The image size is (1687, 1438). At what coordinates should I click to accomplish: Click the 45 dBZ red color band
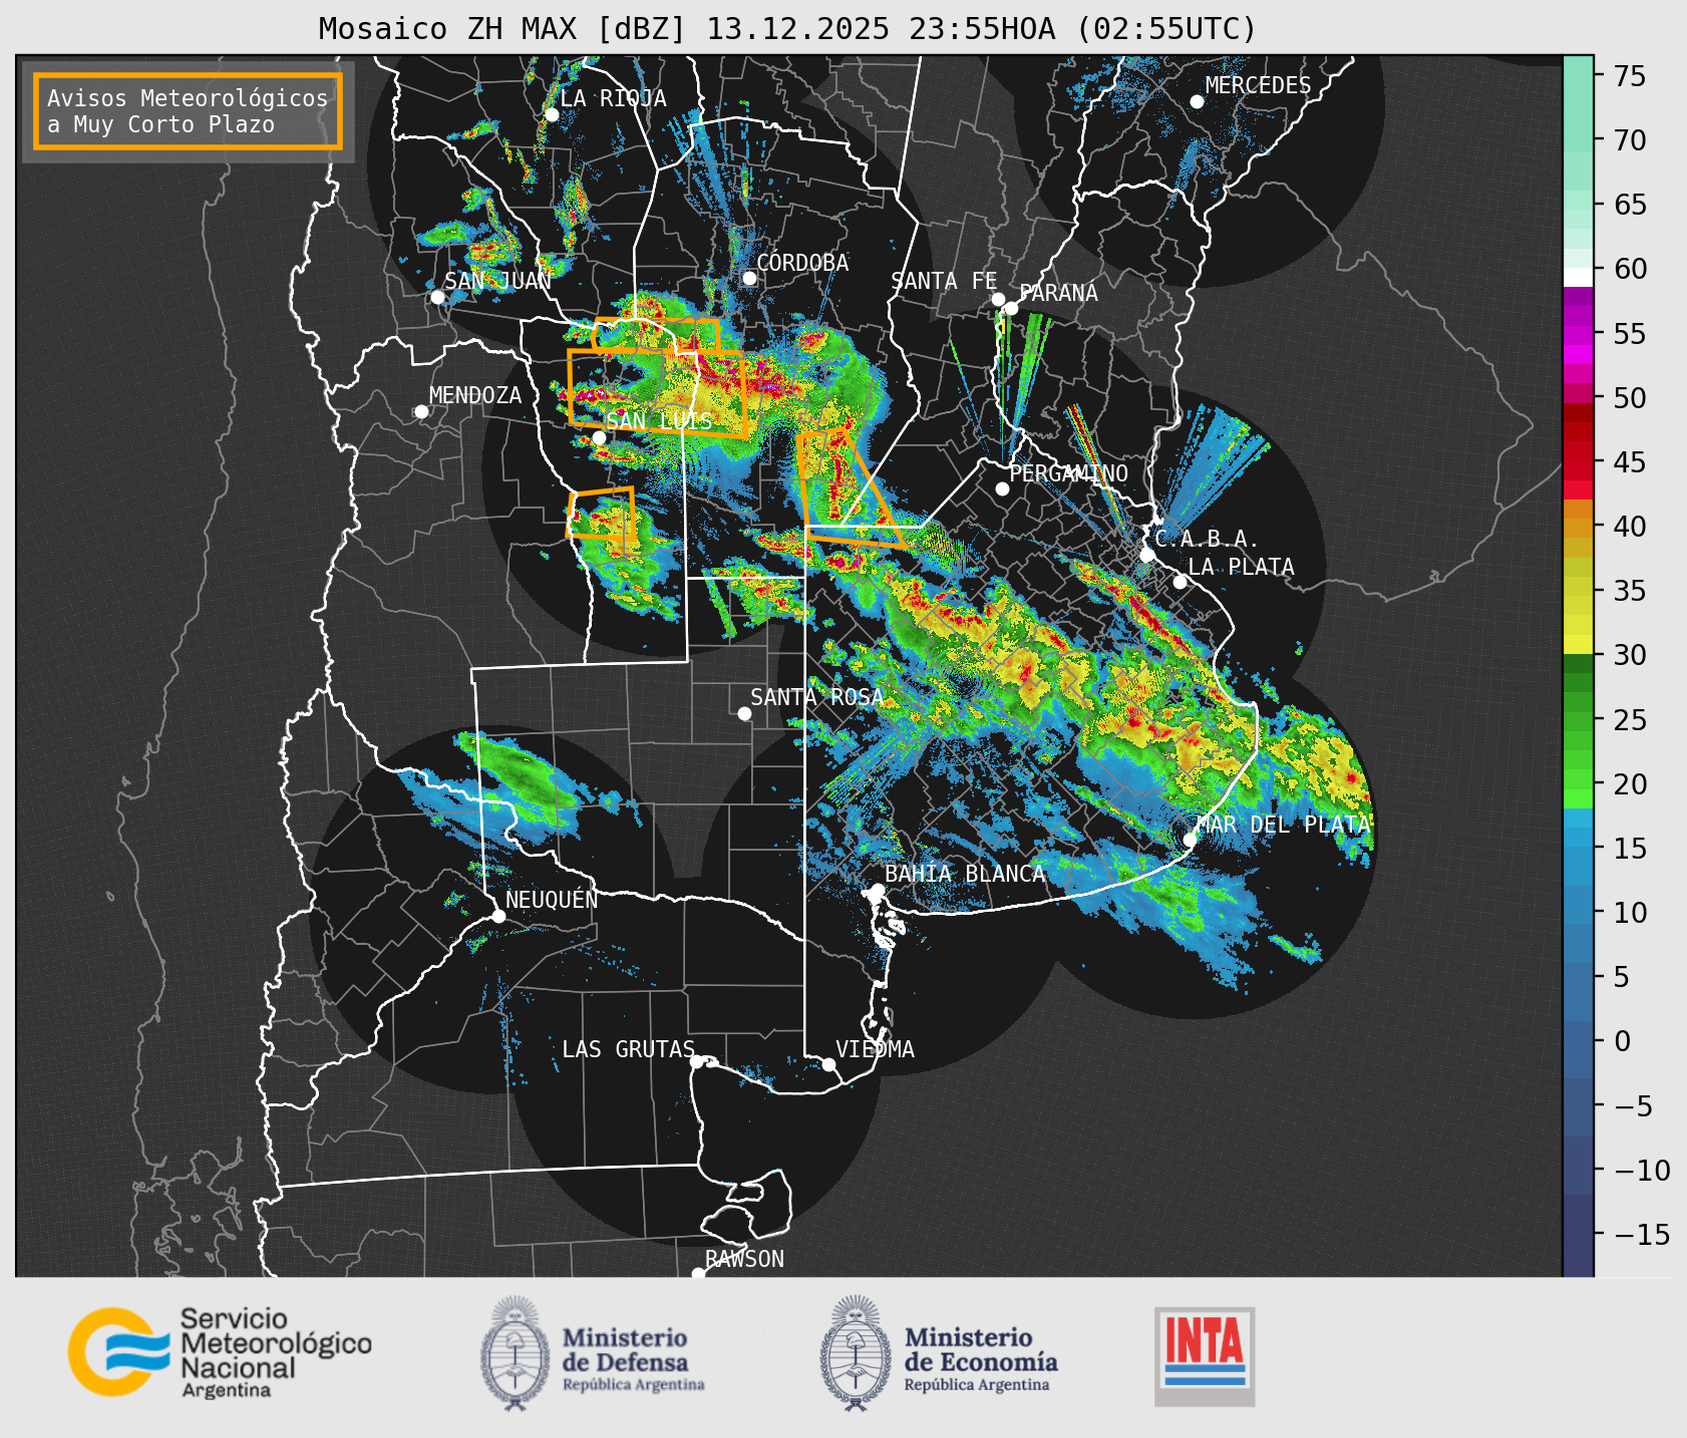(x=1578, y=461)
